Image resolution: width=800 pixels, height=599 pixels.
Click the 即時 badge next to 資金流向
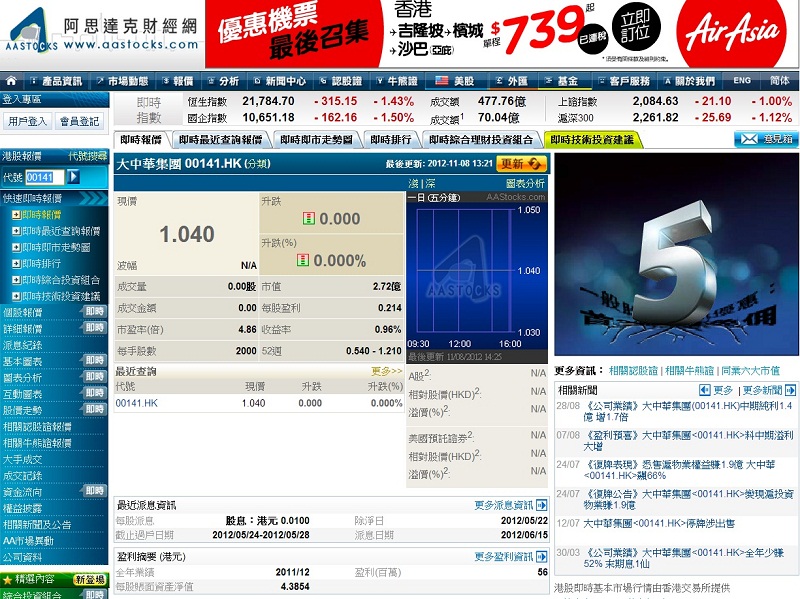tap(94, 491)
